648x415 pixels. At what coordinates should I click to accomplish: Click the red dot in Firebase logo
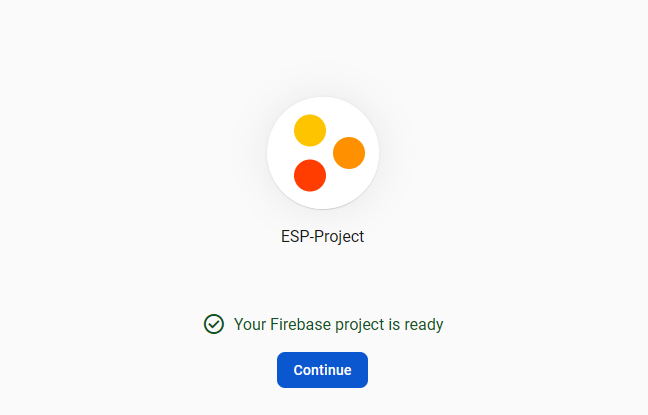coord(310,175)
